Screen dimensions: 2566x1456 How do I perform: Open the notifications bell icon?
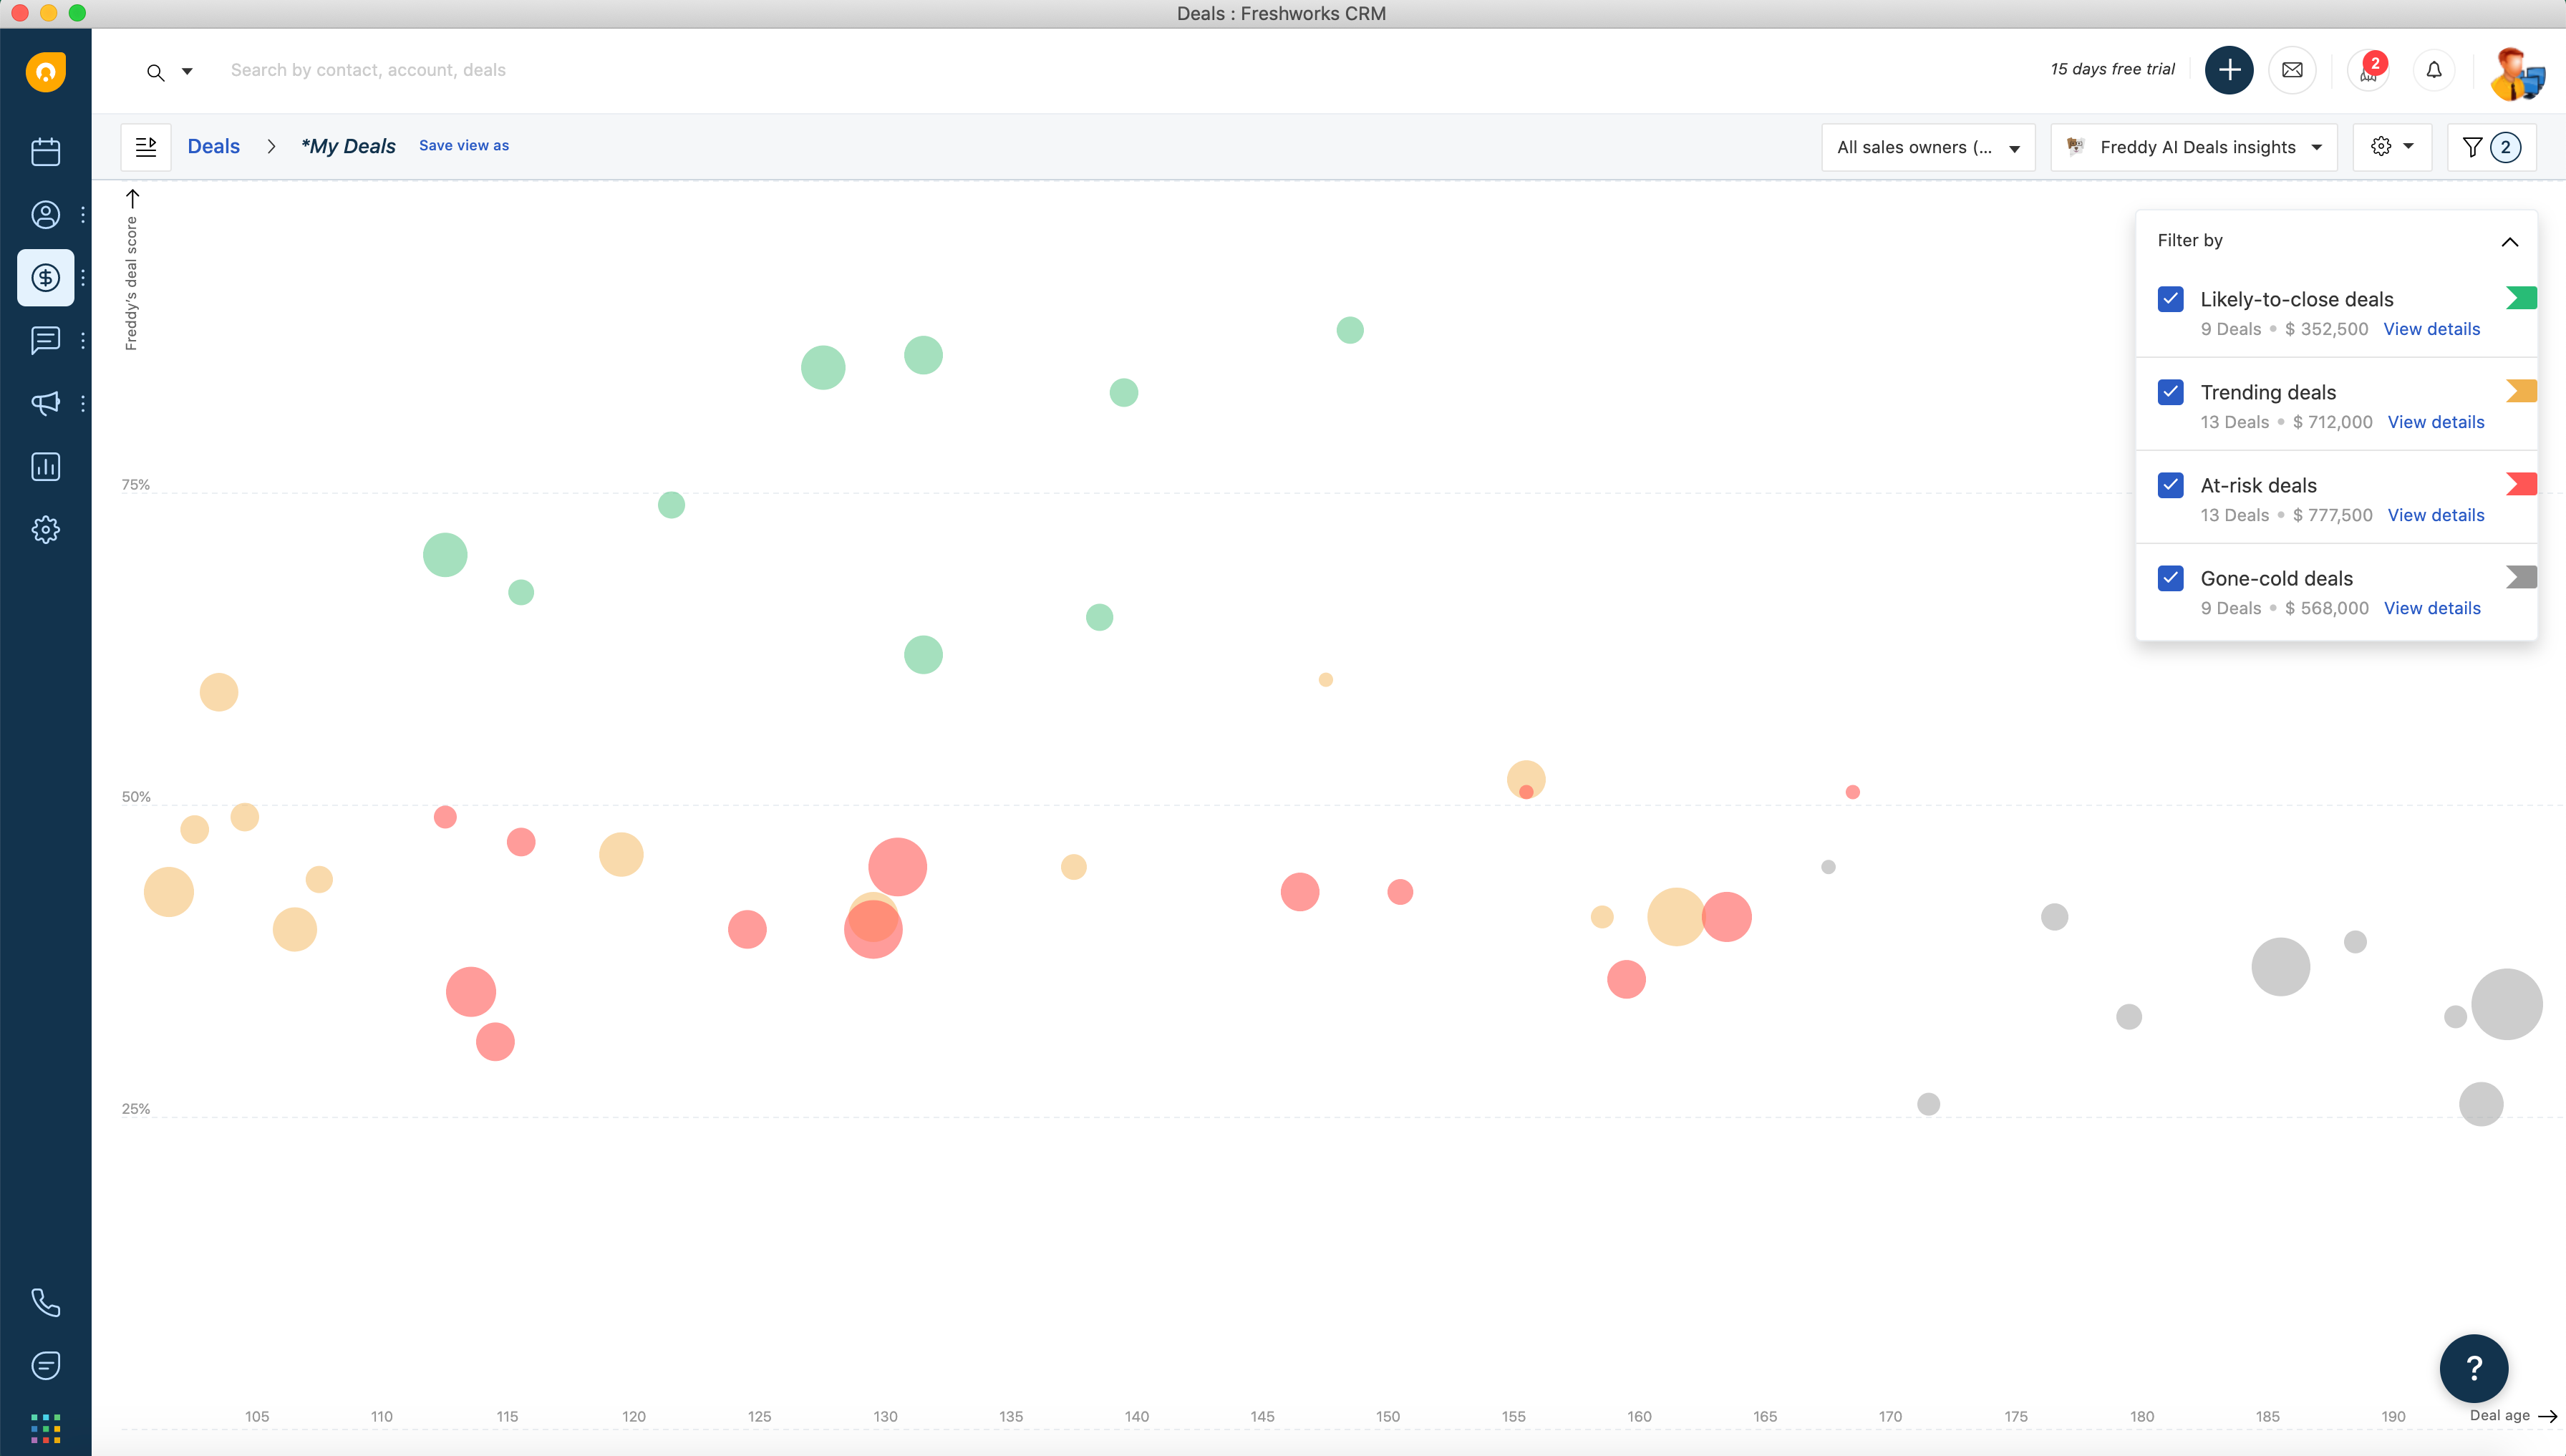point(2434,70)
